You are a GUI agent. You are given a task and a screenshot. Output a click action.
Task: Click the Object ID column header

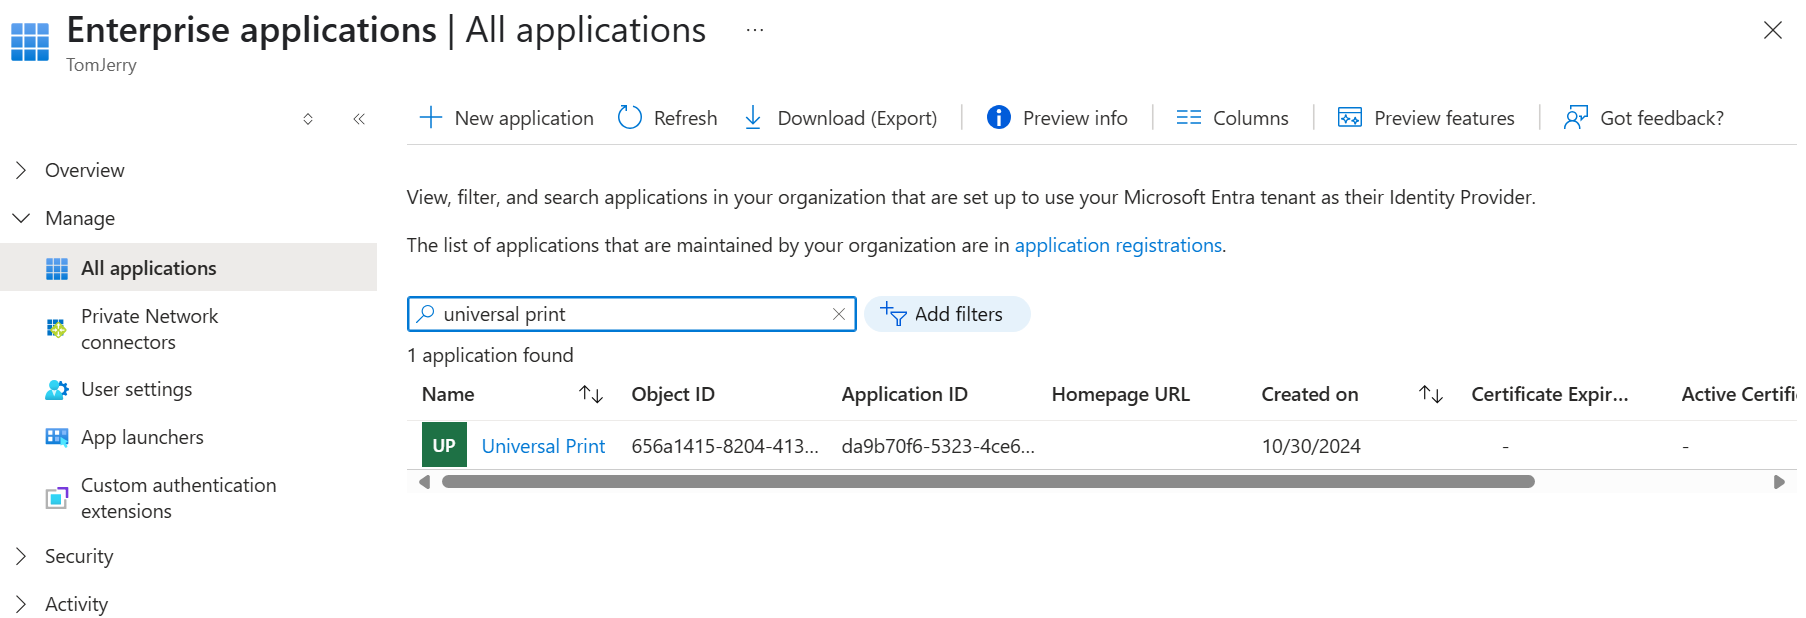(x=673, y=394)
